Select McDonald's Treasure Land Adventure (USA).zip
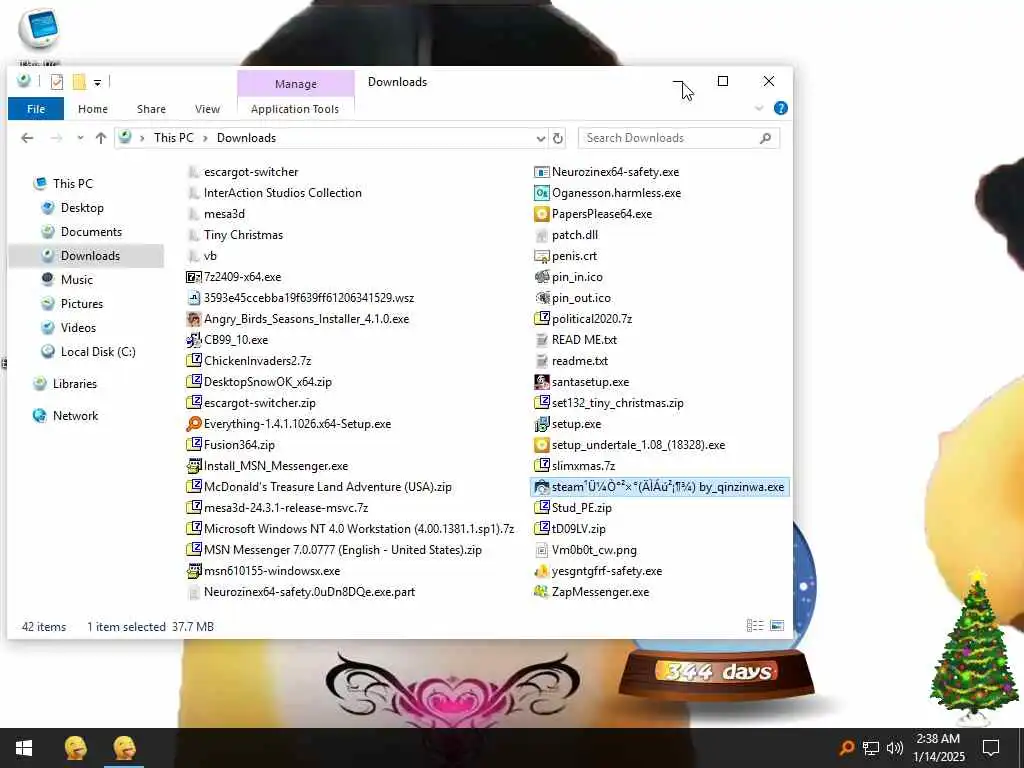The image size is (1024, 768). click(x=328, y=487)
